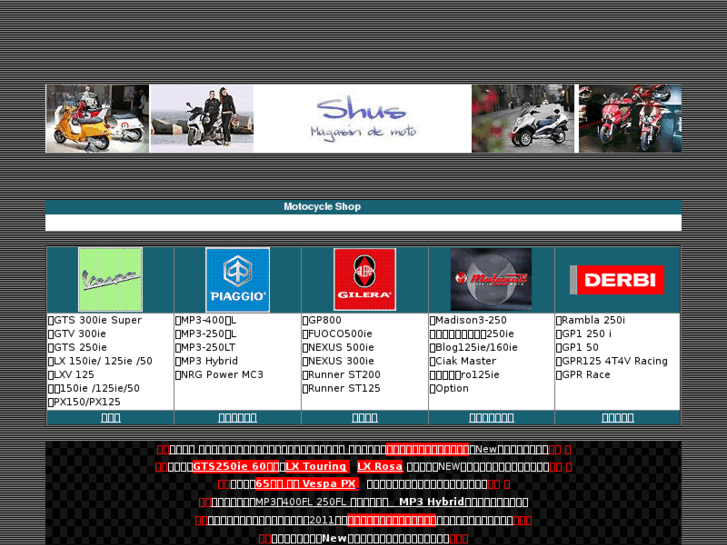
Task: Select MP3 Hybrid entry in Piaggio list
Action: pos(206,361)
